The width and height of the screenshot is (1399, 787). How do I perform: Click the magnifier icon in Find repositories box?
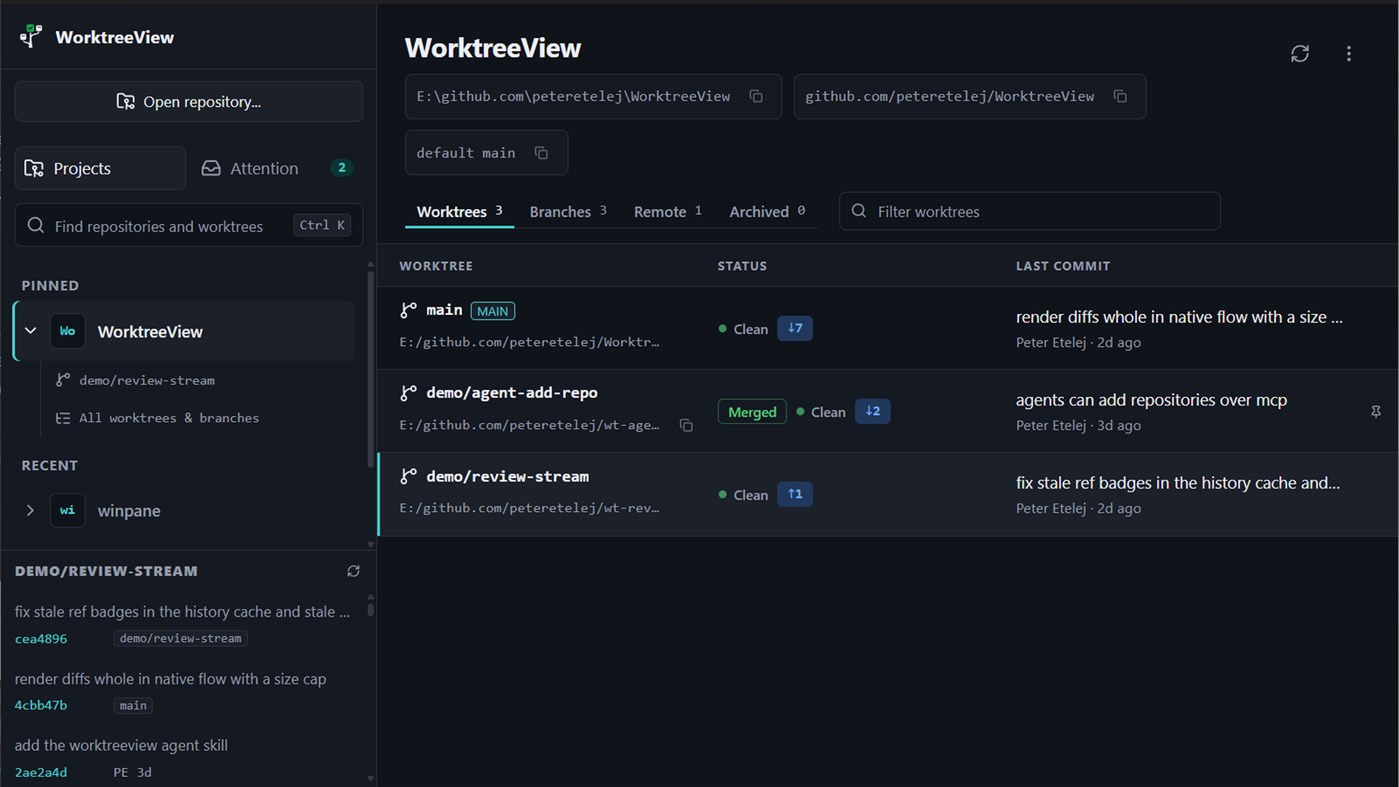click(36, 226)
